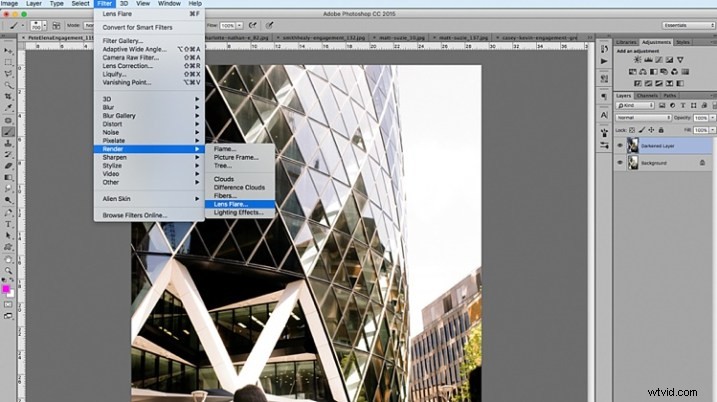Toggle lock all padlock

coord(661,130)
